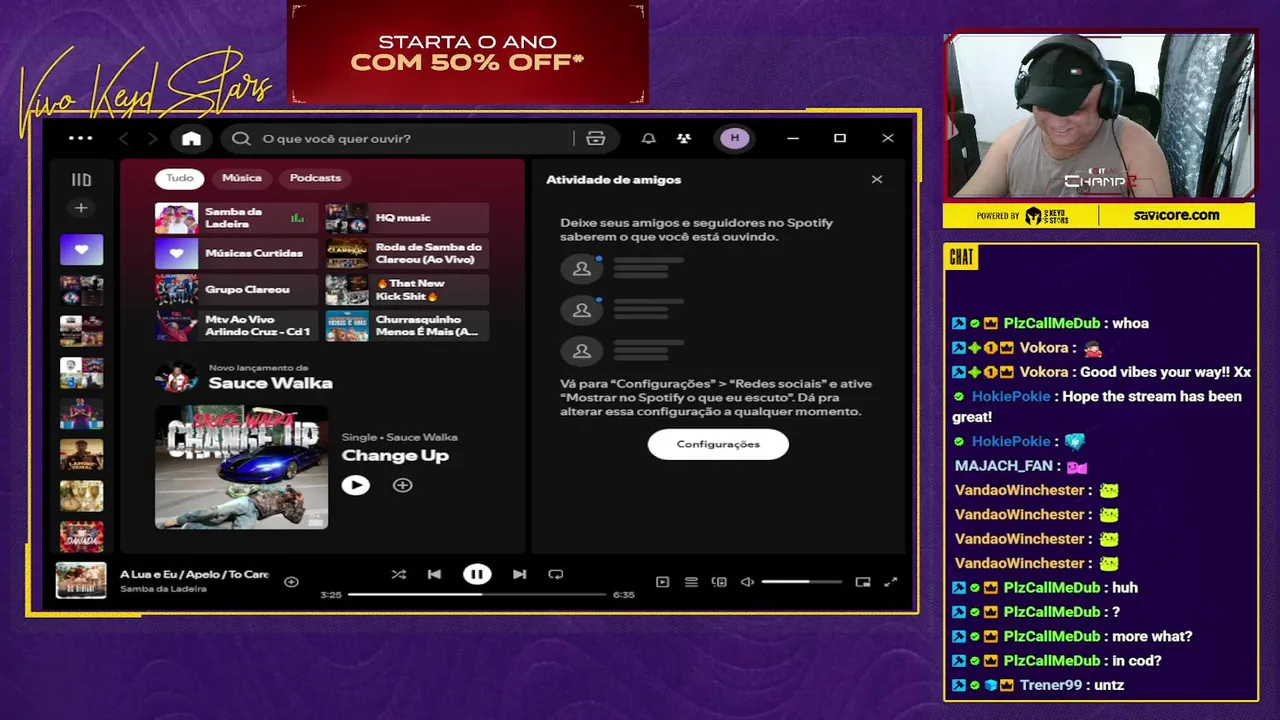Select the "Tudo" filter chip
This screenshot has width=1280, height=720.
[180, 178]
